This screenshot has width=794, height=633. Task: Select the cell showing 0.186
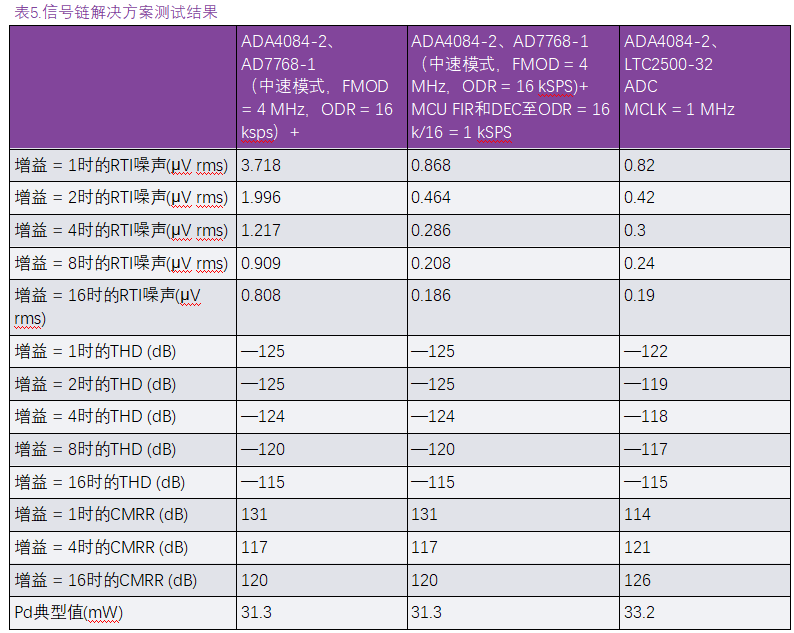[x=431, y=296]
